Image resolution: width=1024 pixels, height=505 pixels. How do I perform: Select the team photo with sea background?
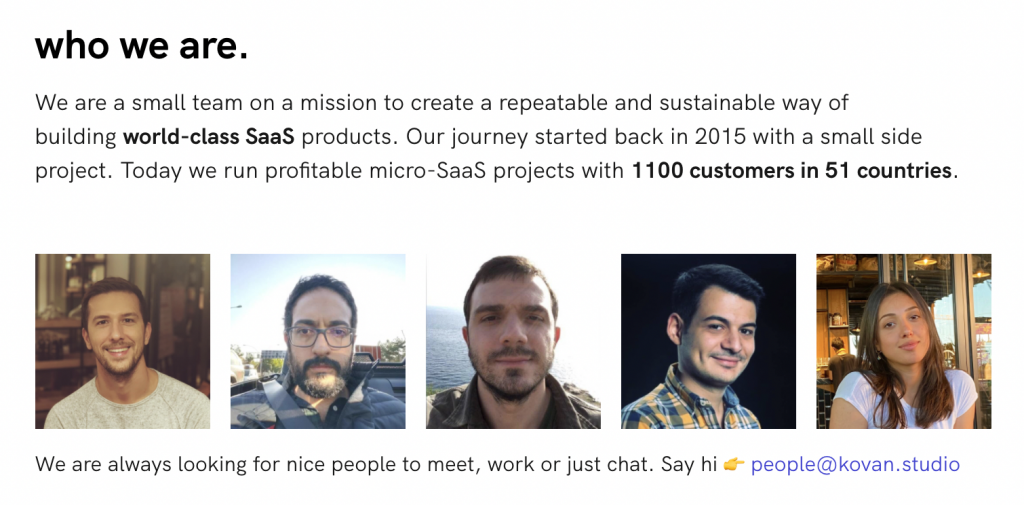tap(513, 341)
